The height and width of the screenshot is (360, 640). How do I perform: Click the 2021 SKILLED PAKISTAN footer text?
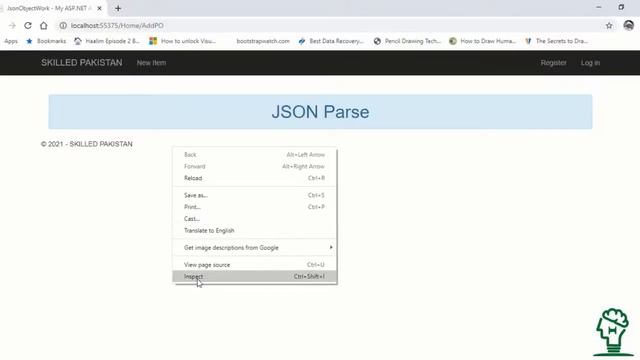pos(87,144)
